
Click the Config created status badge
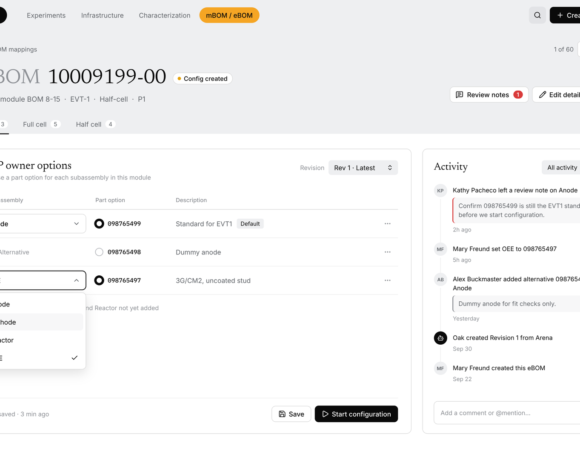tap(202, 79)
